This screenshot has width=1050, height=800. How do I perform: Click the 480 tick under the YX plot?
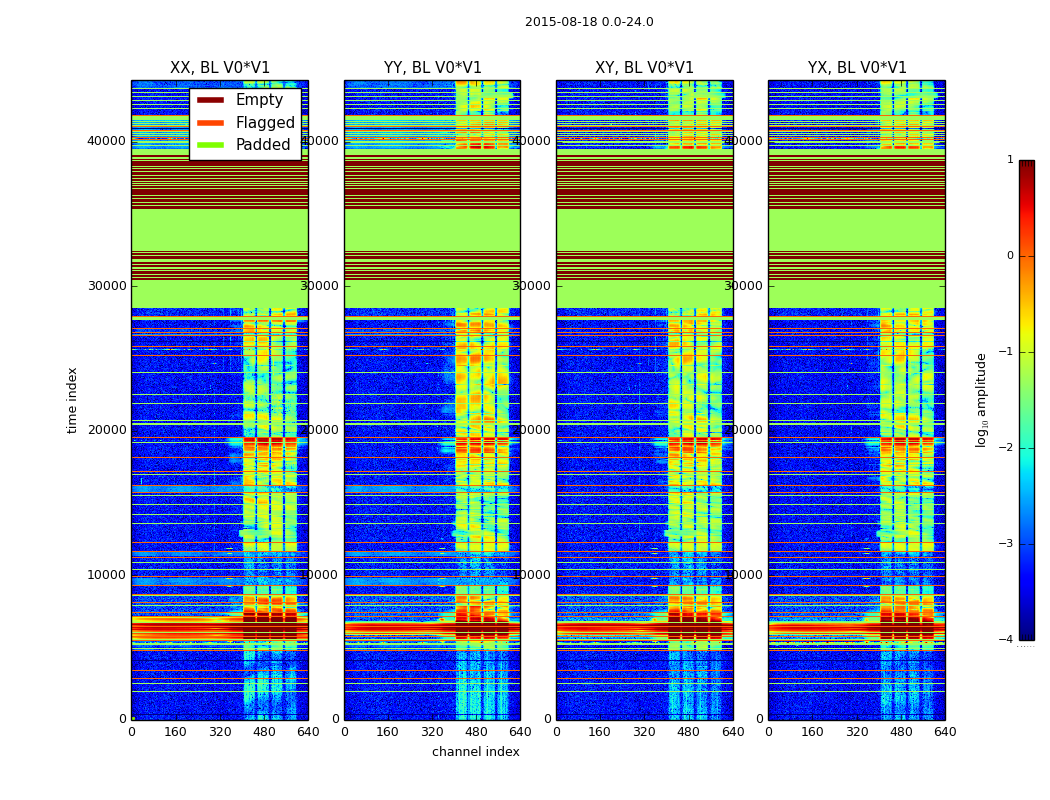pyautogui.click(x=901, y=732)
